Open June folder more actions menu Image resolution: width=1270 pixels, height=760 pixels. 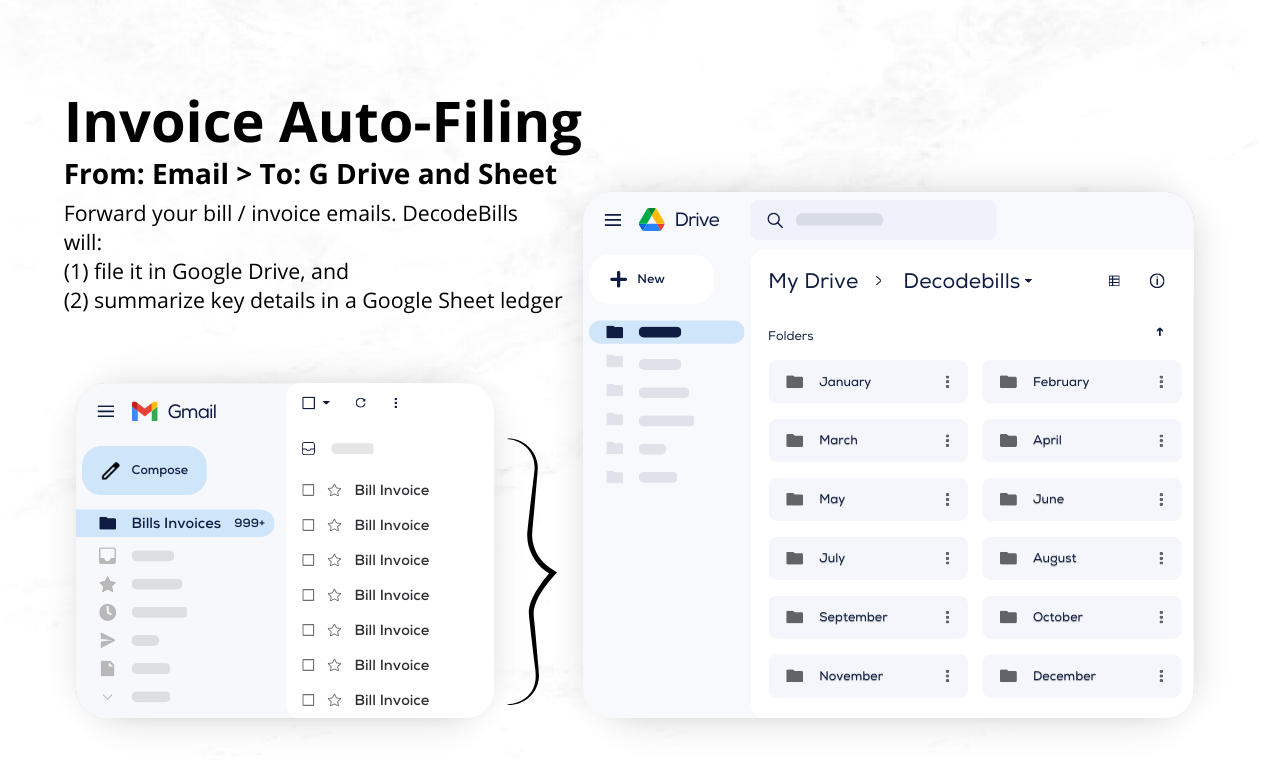point(1161,499)
